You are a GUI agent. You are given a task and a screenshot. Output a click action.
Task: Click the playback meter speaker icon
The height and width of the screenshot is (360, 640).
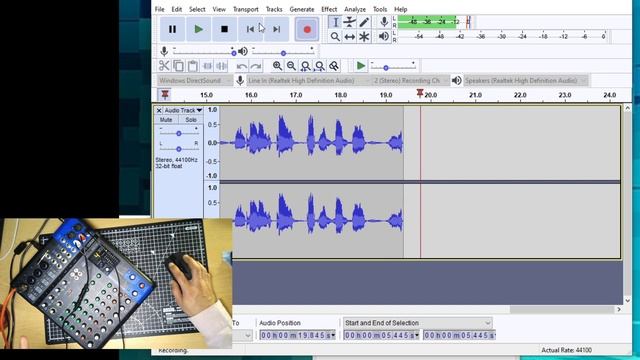click(384, 36)
